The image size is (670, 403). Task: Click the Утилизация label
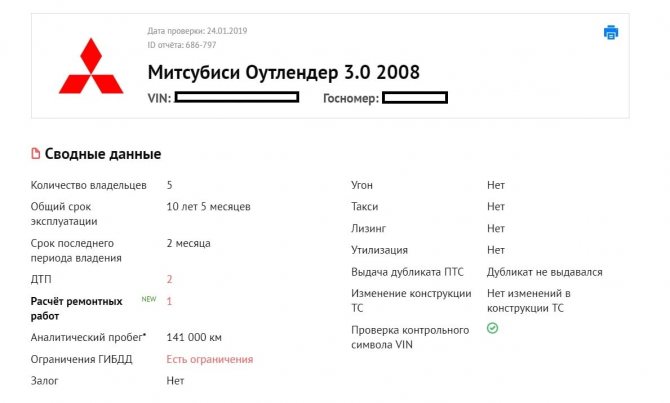coord(379,250)
